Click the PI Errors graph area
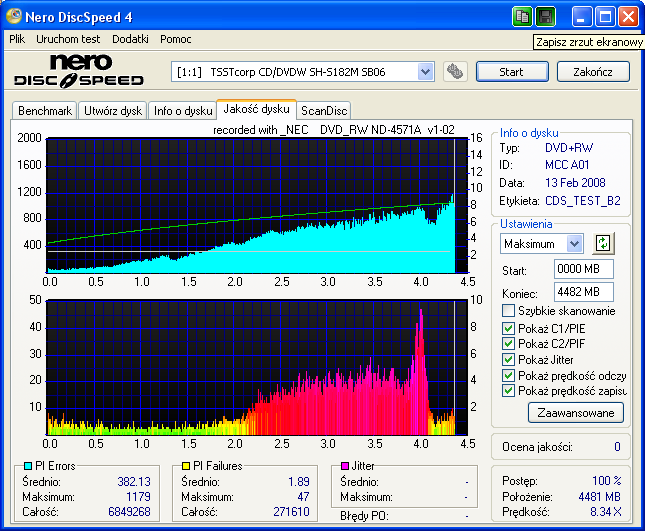The width and height of the screenshot is (645, 531). 258,206
